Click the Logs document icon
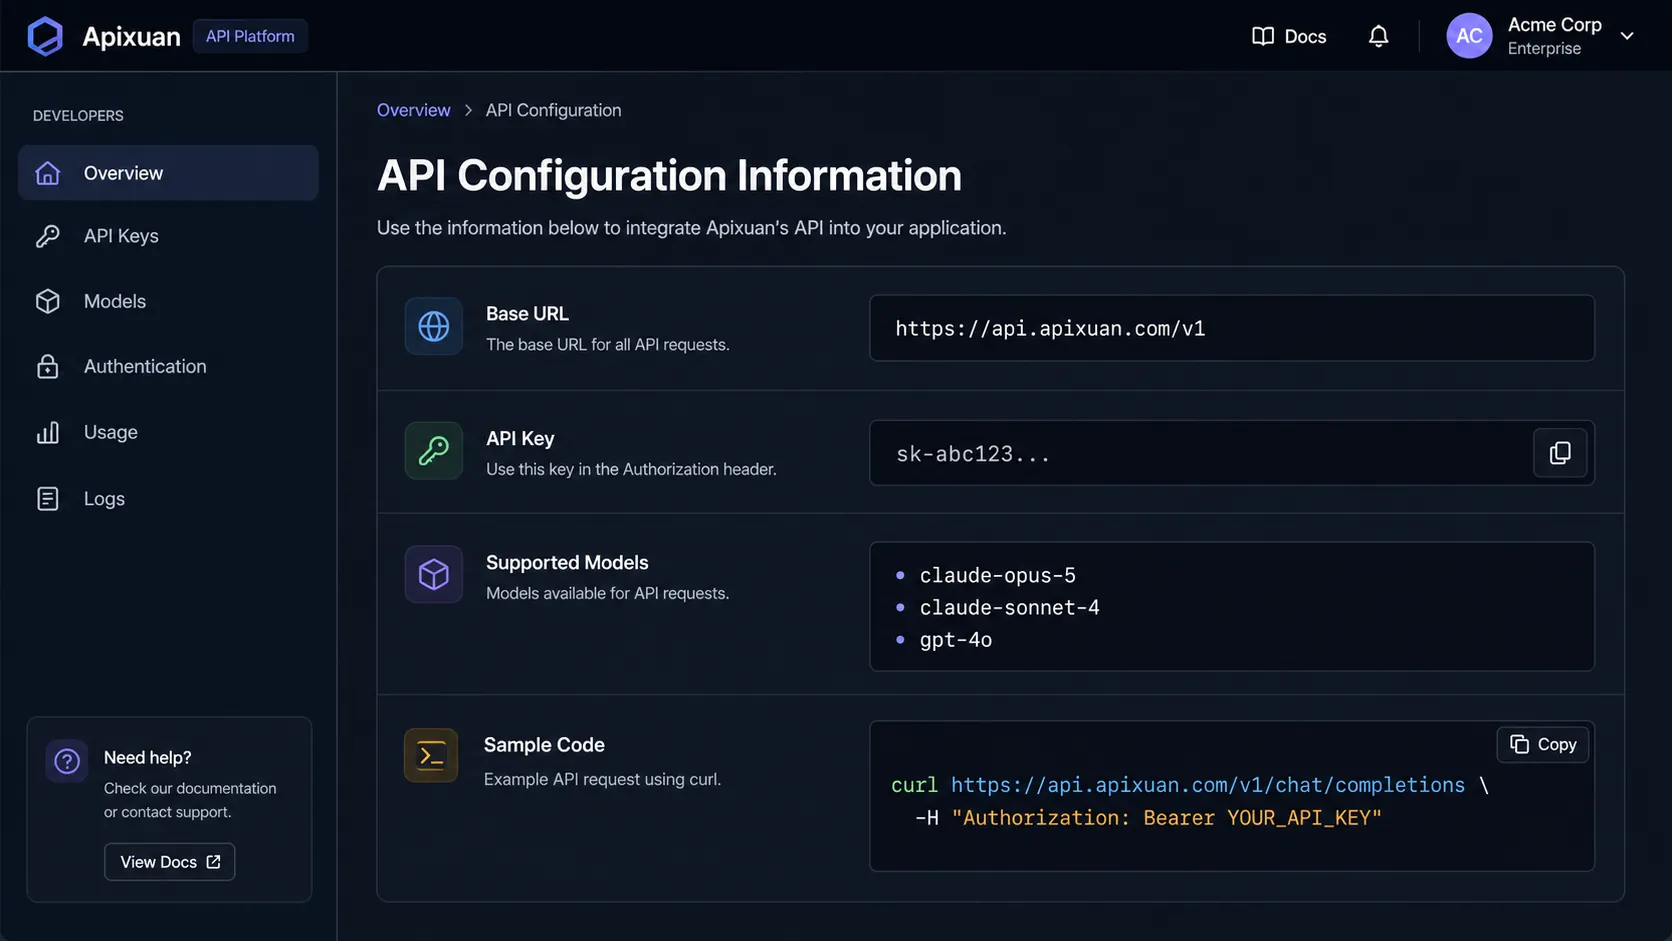Image resolution: width=1672 pixels, height=941 pixels. point(48,498)
